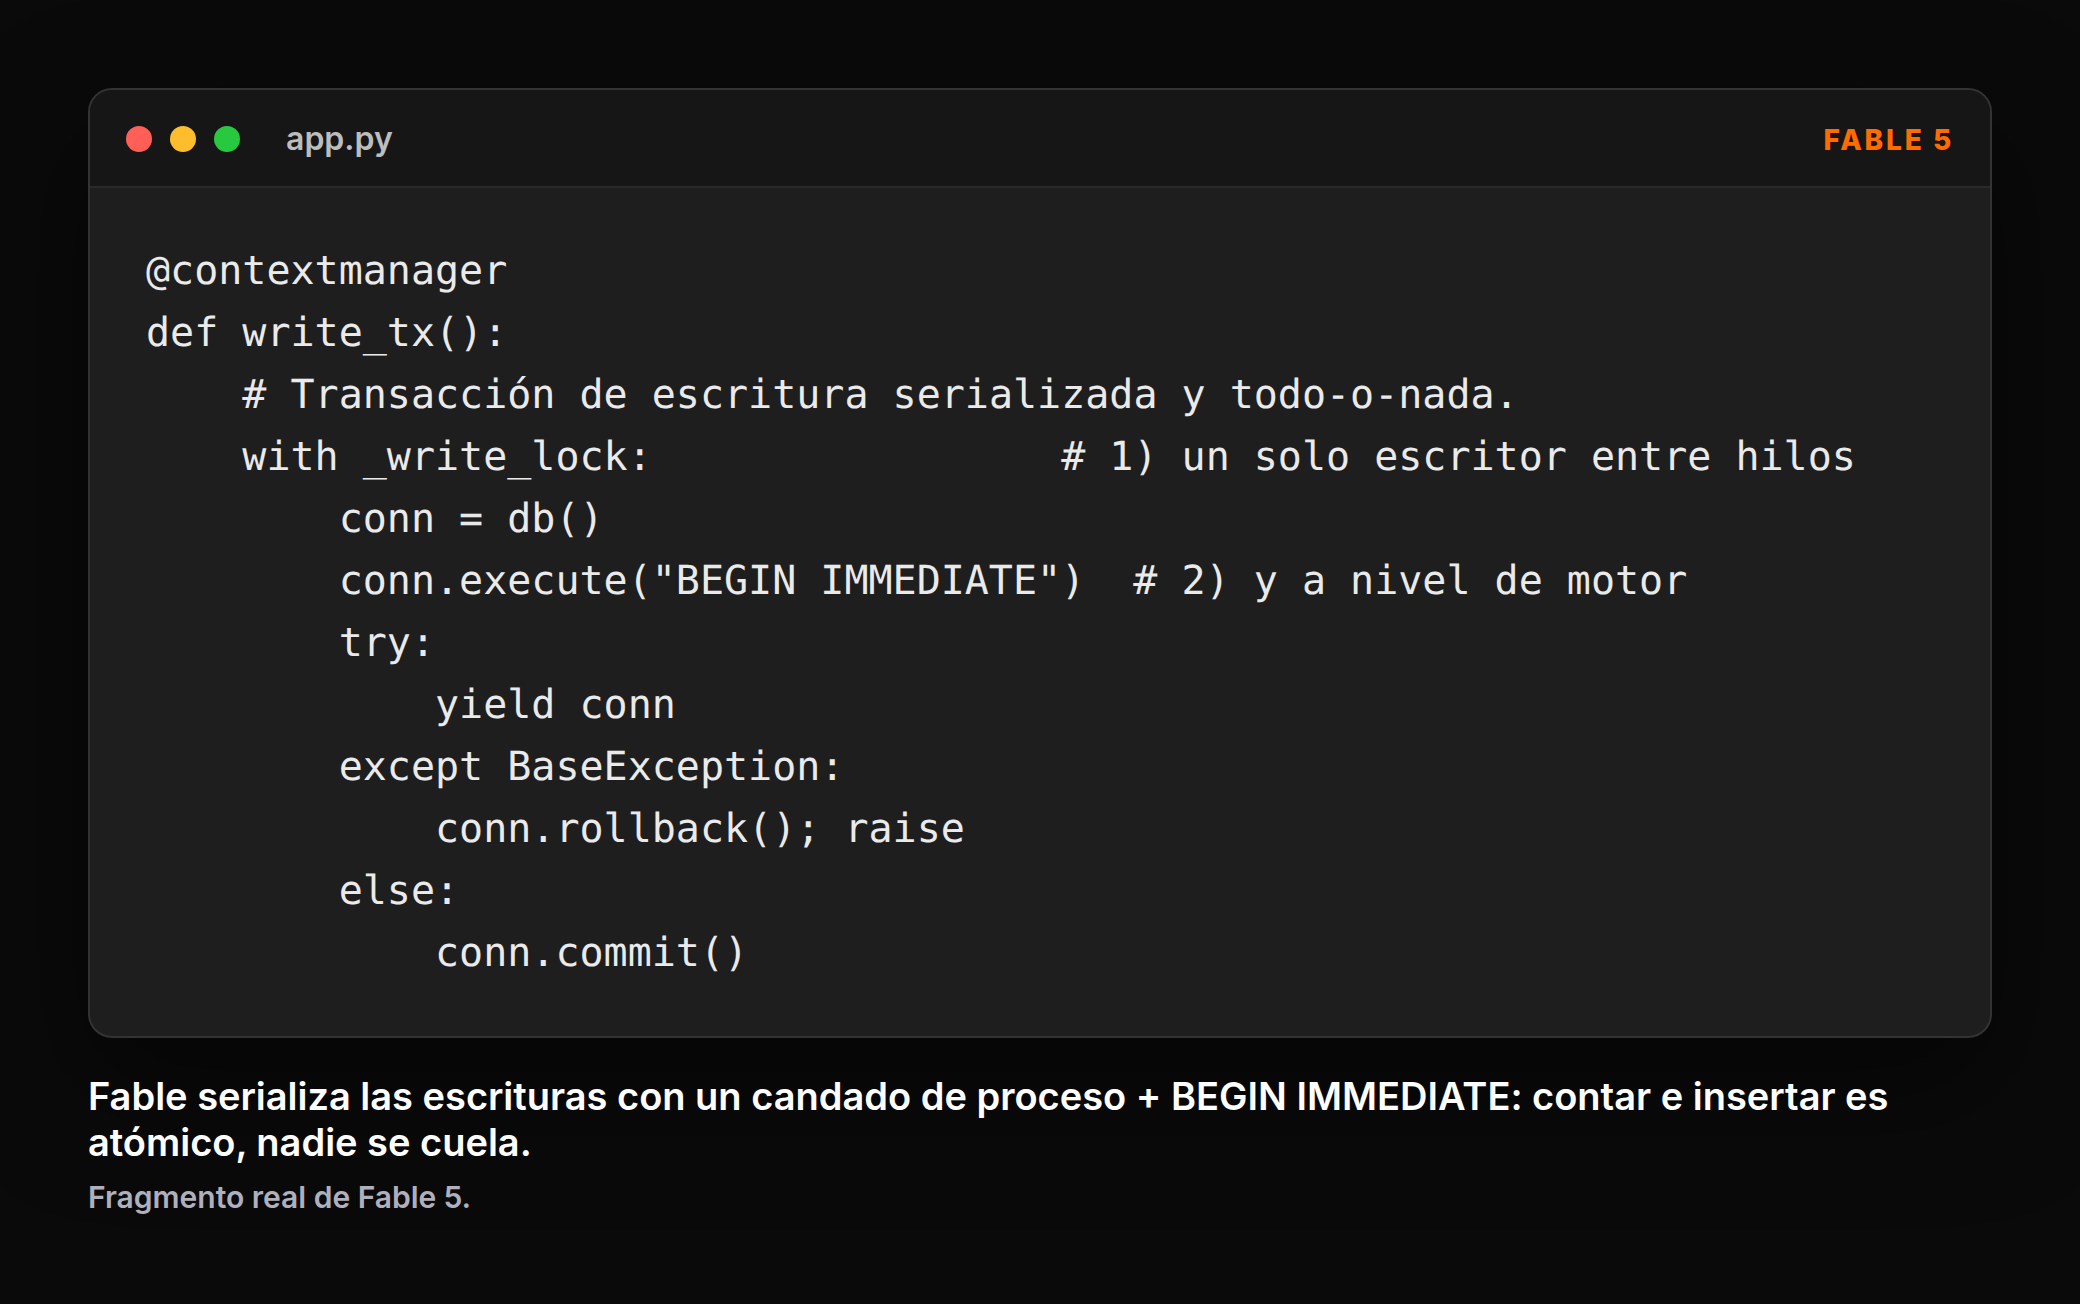2080x1304 pixels.
Task: Click the conn.rollback() call
Action: [x=627, y=829]
